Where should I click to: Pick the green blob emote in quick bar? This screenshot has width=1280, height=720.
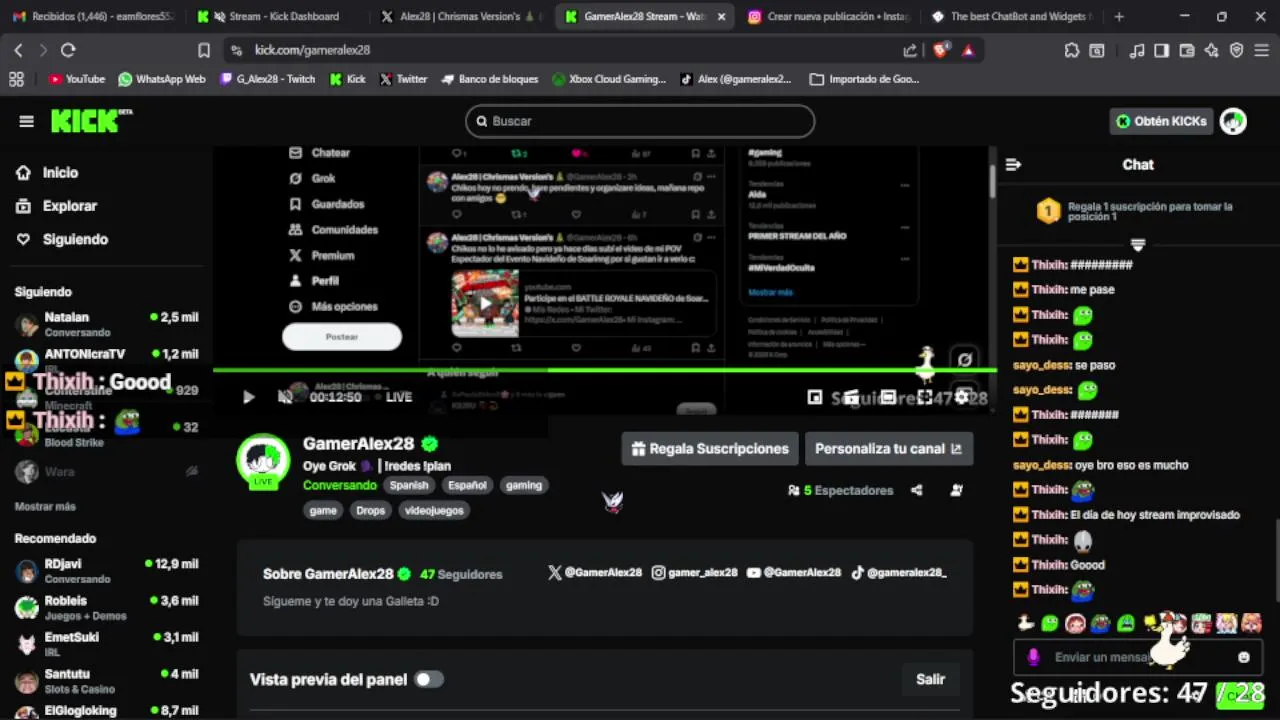[1050, 624]
